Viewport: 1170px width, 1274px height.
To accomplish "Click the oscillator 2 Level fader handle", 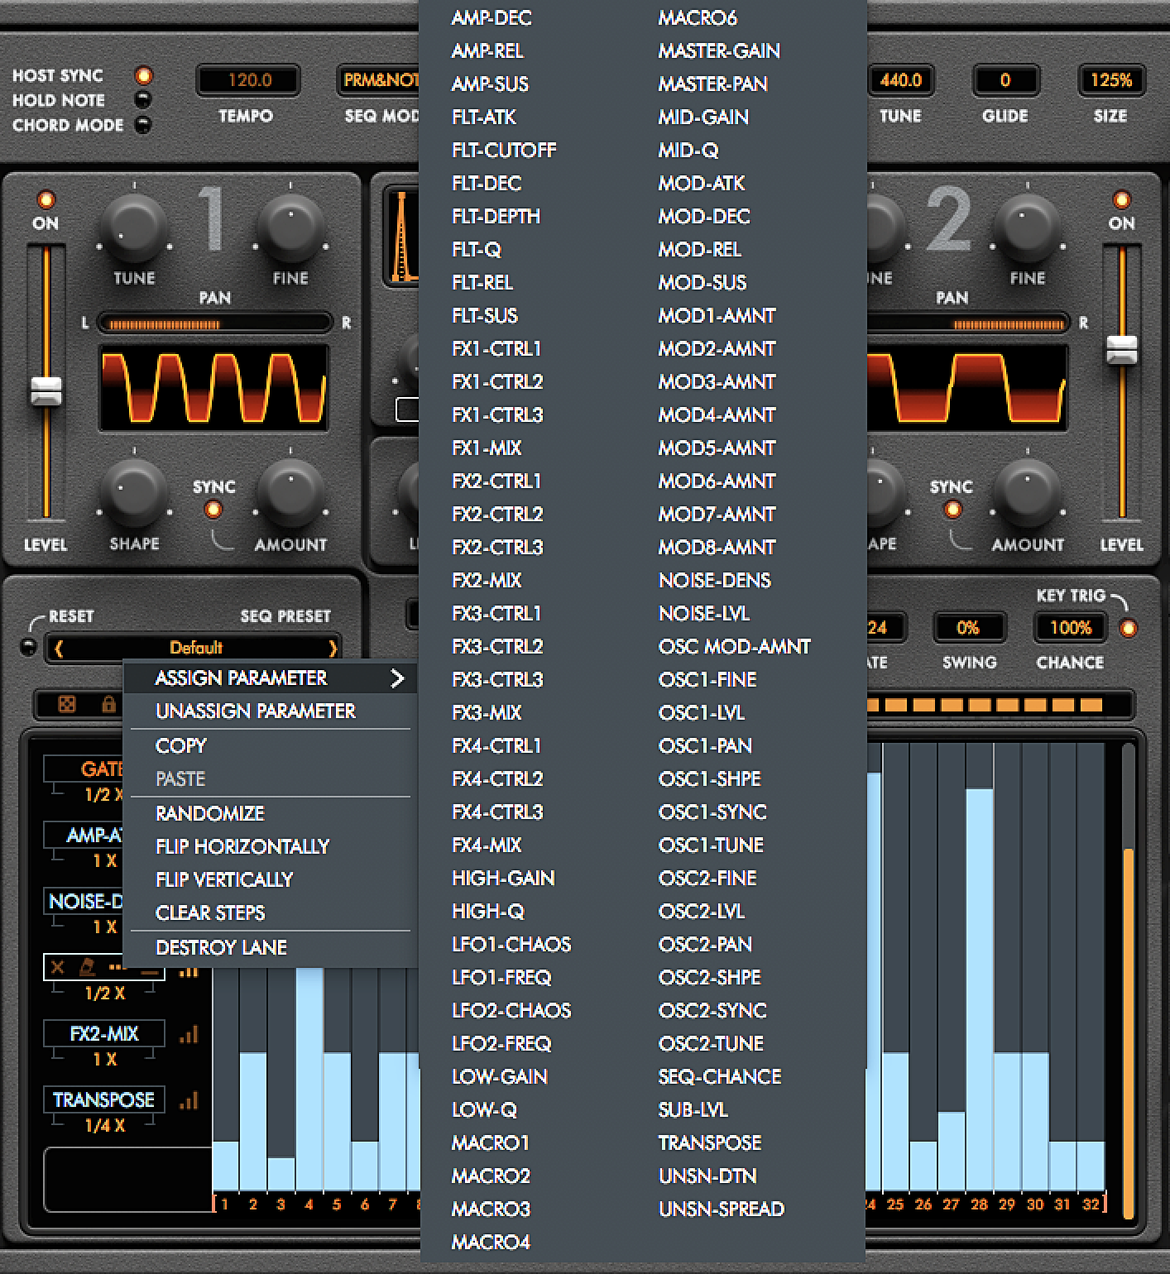I will coord(1122,350).
